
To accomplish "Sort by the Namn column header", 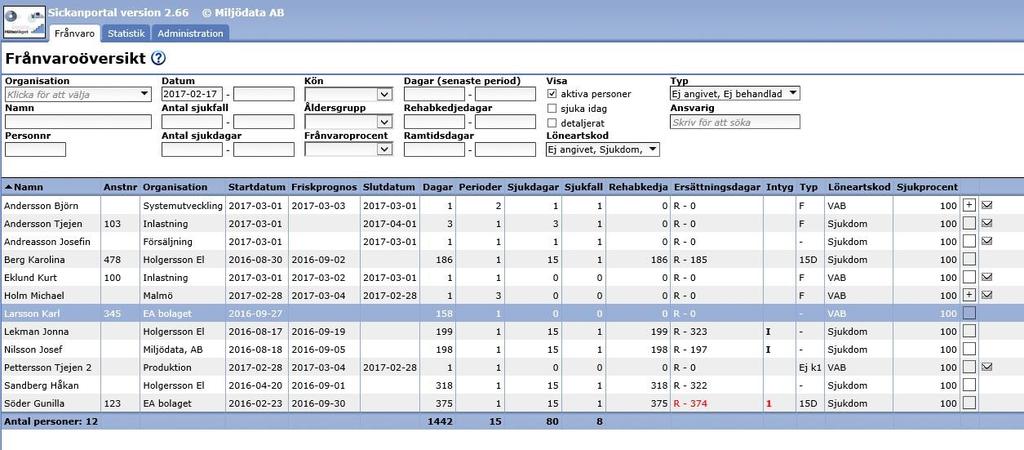I will 28,187.
